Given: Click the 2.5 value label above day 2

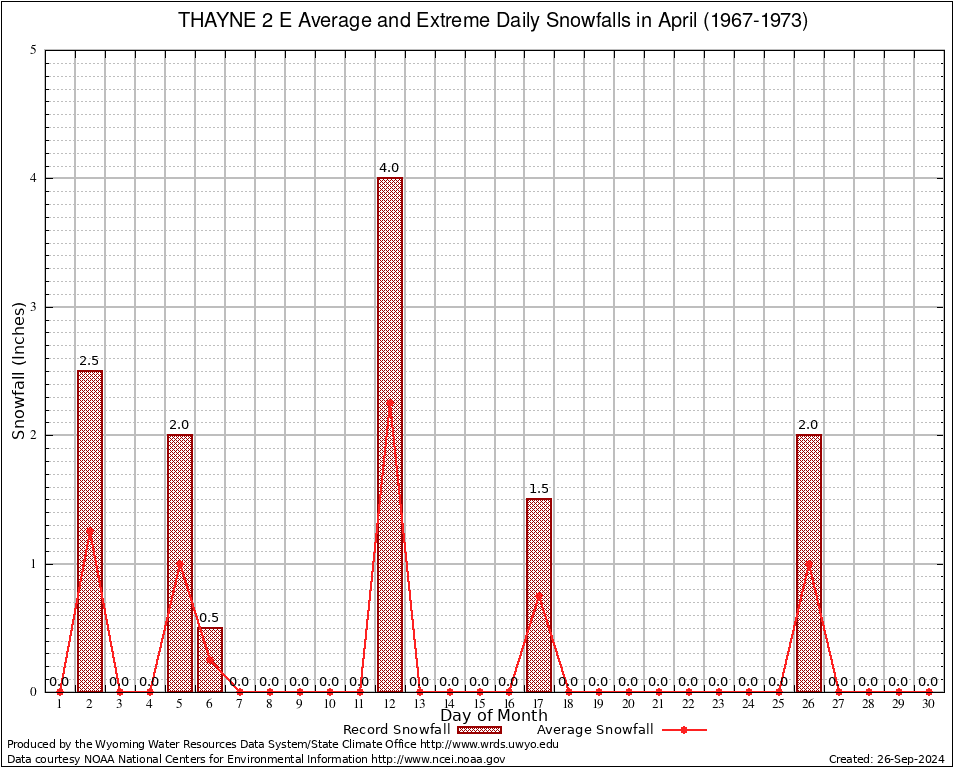Looking at the screenshot, I should pos(89,361).
